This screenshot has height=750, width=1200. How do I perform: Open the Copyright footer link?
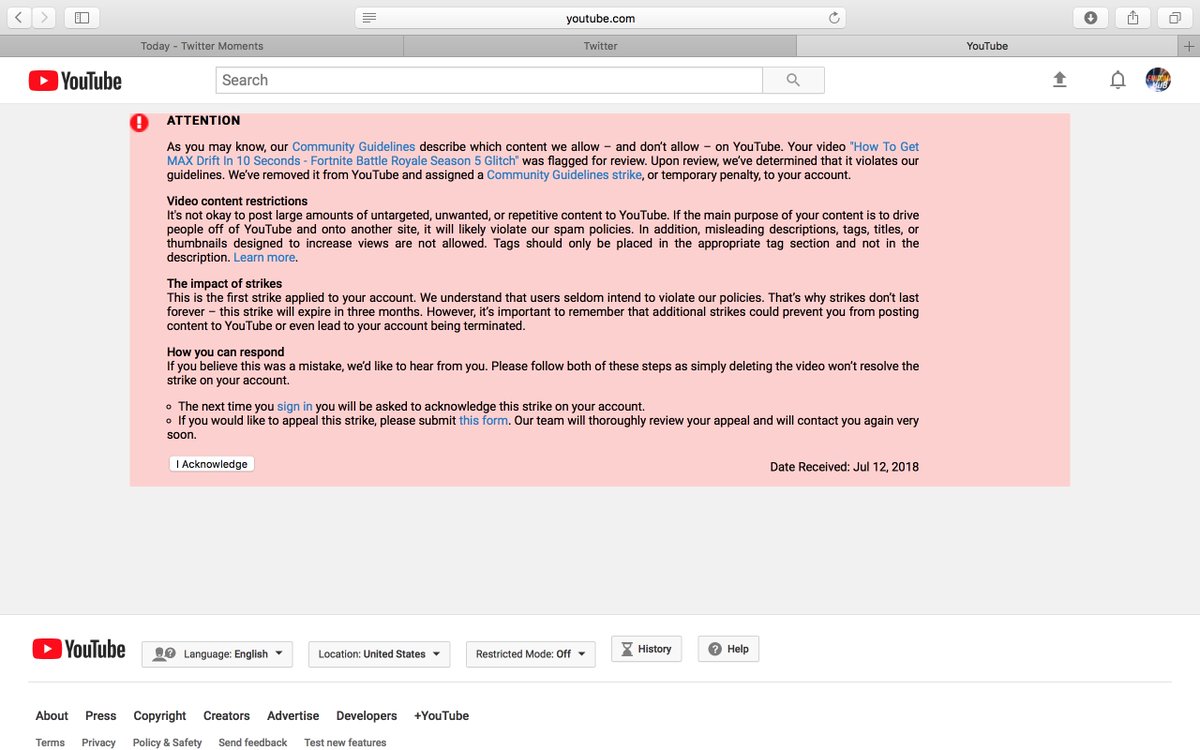click(x=160, y=716)
